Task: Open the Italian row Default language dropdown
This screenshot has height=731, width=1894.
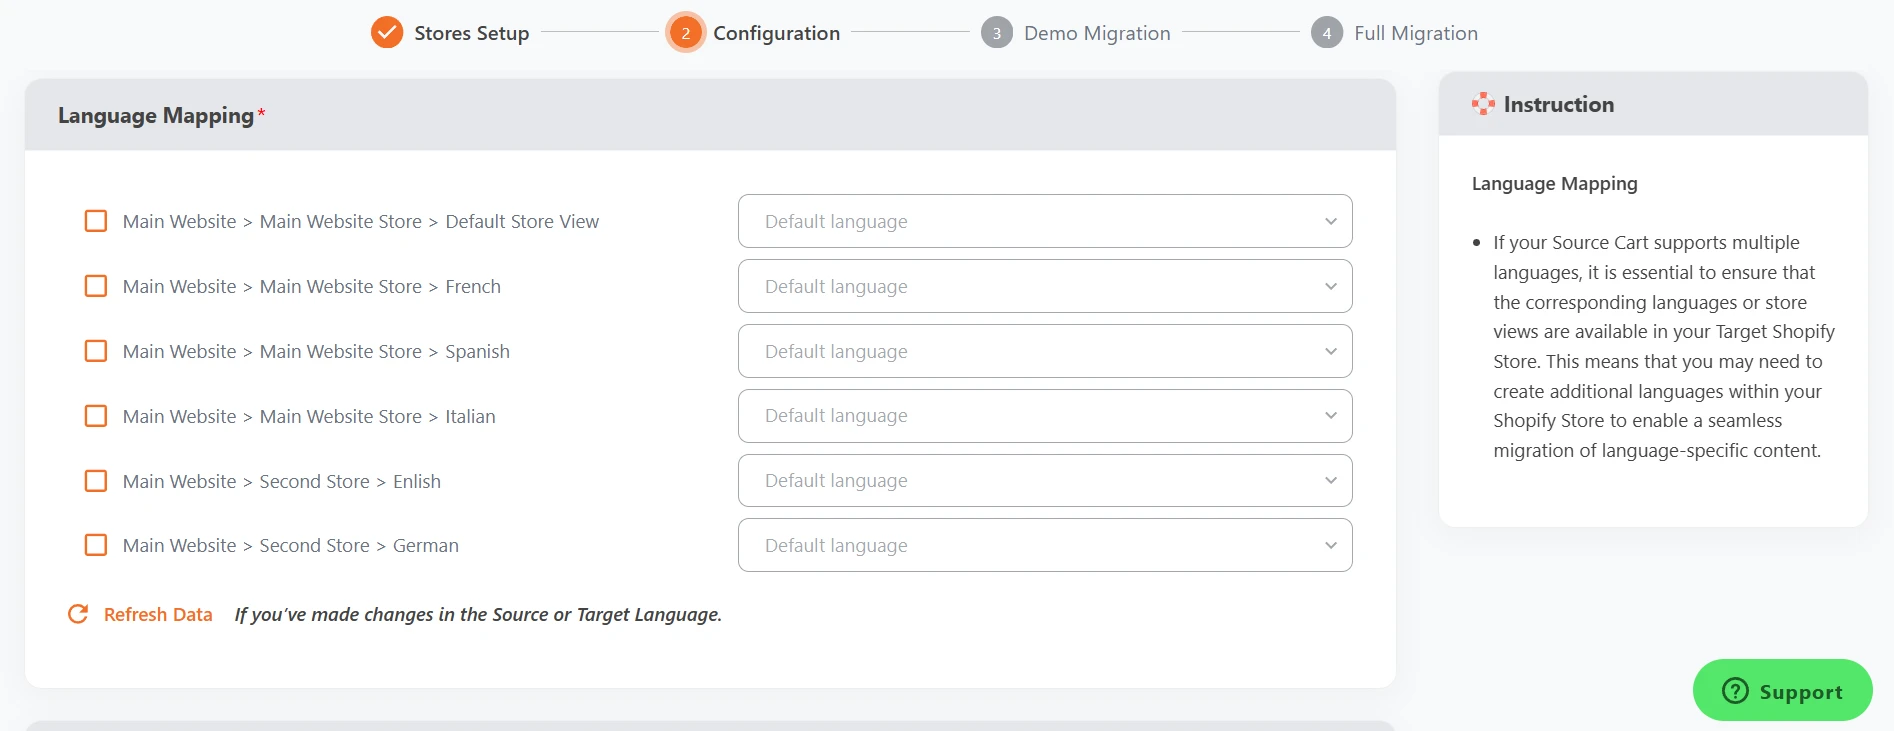Action: point(1045,416)
